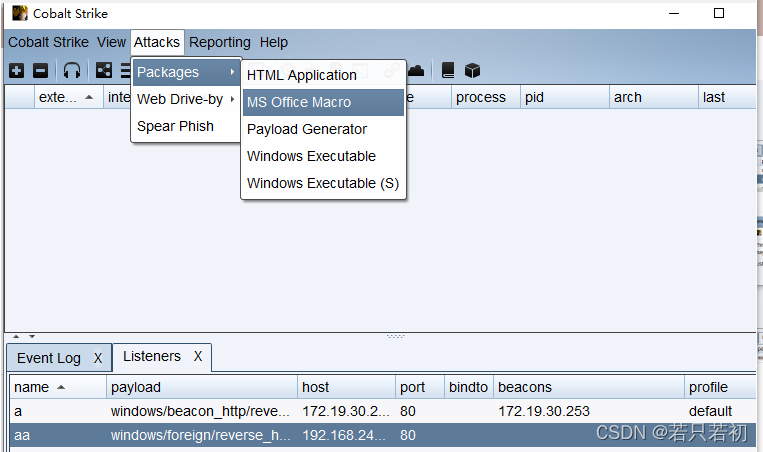The image size is (763, 452).
Task: Click host cell 192.168.24...
Action: (x=346, y=435)
